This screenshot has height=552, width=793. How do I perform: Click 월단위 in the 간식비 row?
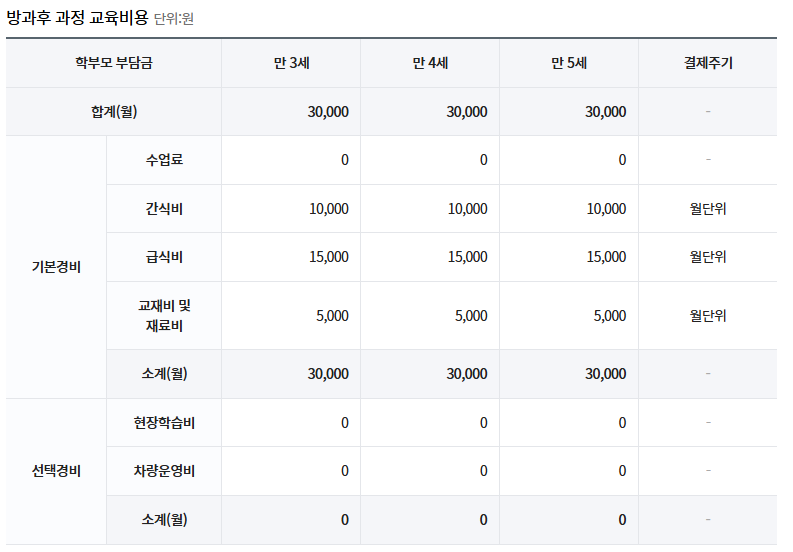(x=707, y=209)
